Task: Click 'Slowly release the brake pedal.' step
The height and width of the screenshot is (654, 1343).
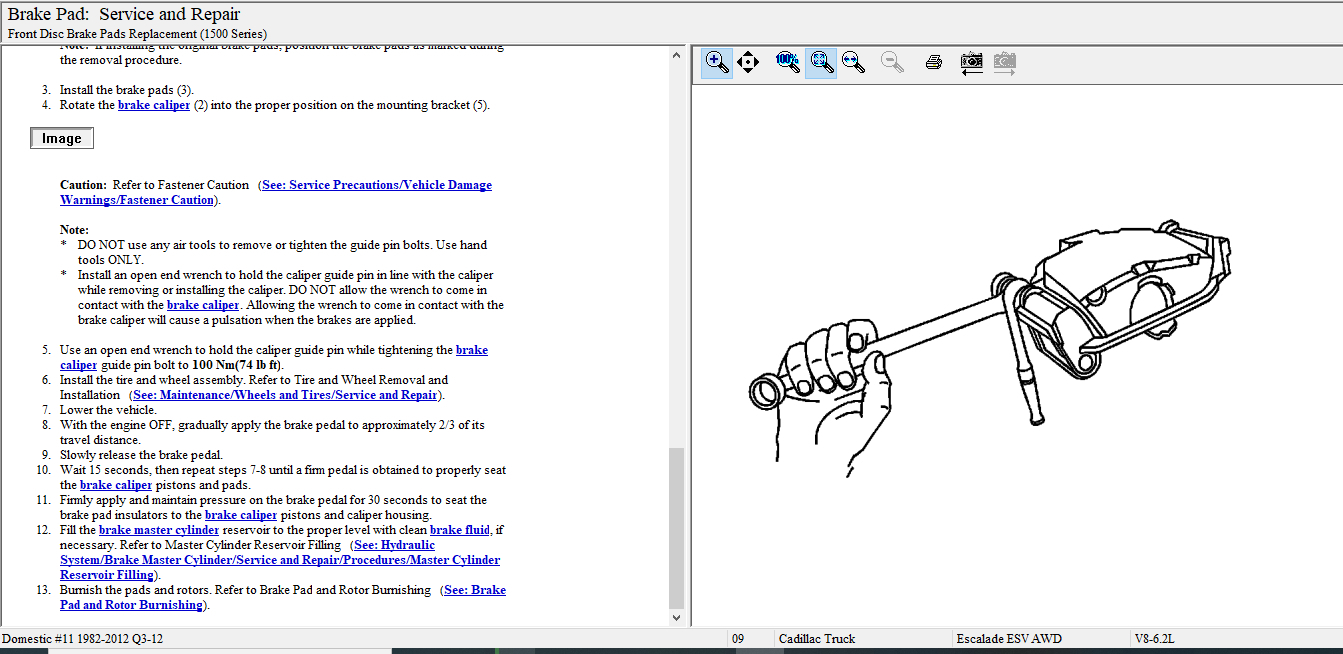Action: pos(141,455)
